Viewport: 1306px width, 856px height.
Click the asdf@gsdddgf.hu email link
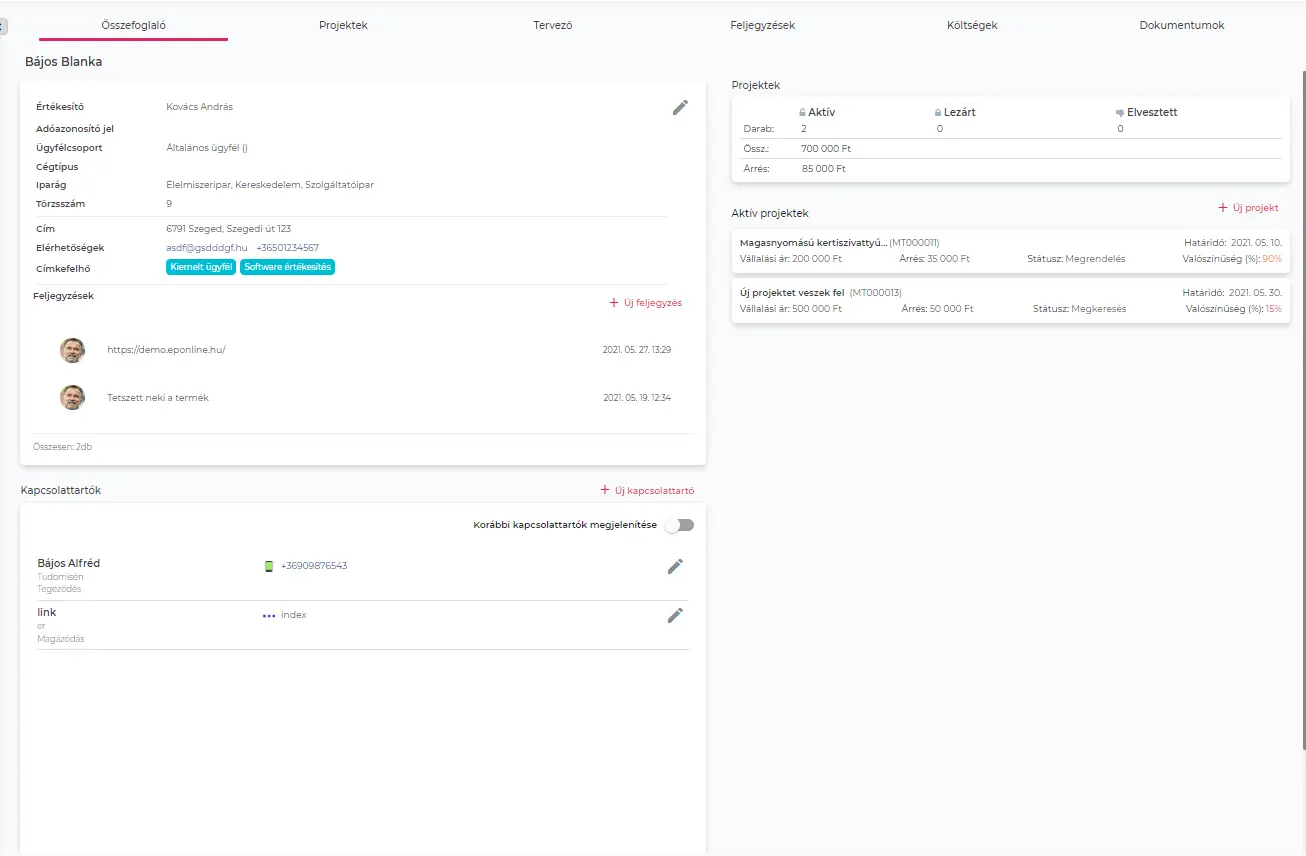point(206,248)
